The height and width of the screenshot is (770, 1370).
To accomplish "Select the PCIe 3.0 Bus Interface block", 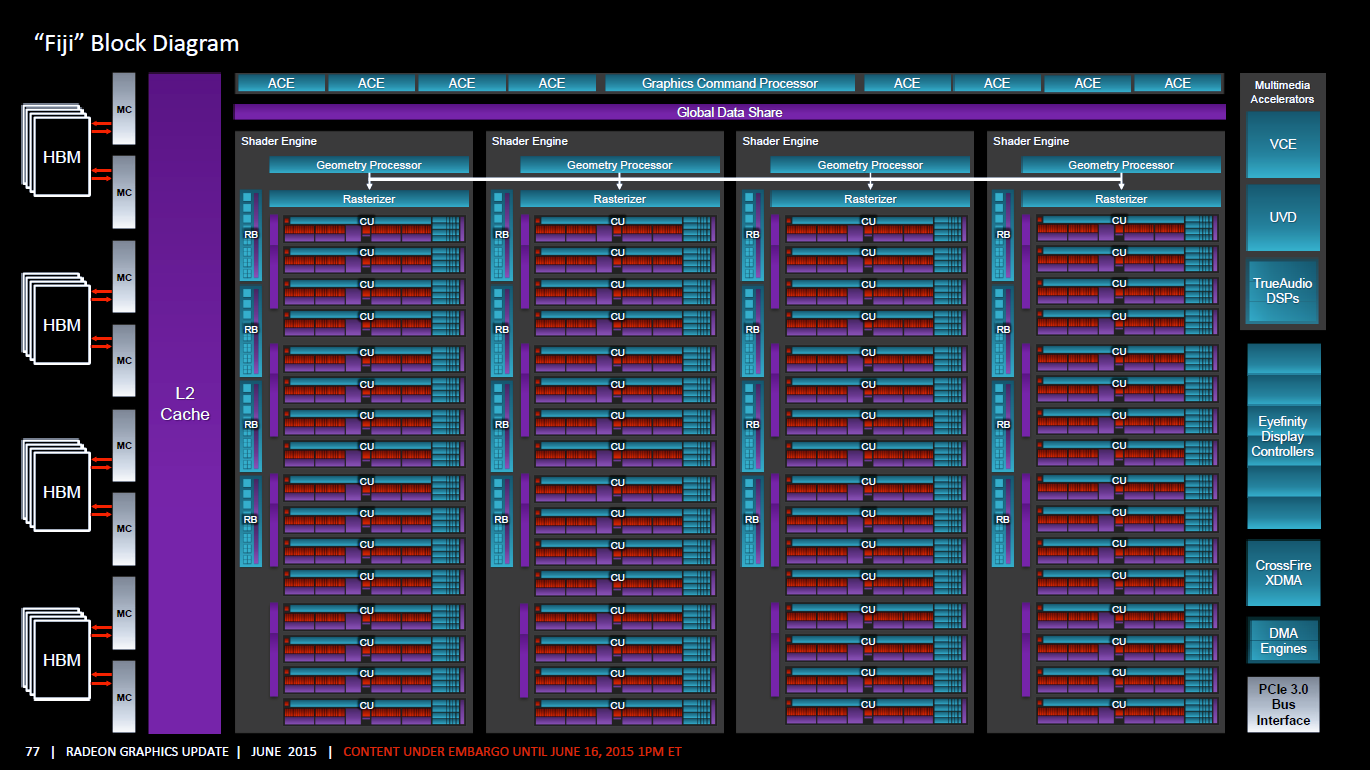I will coord(1283,705).
